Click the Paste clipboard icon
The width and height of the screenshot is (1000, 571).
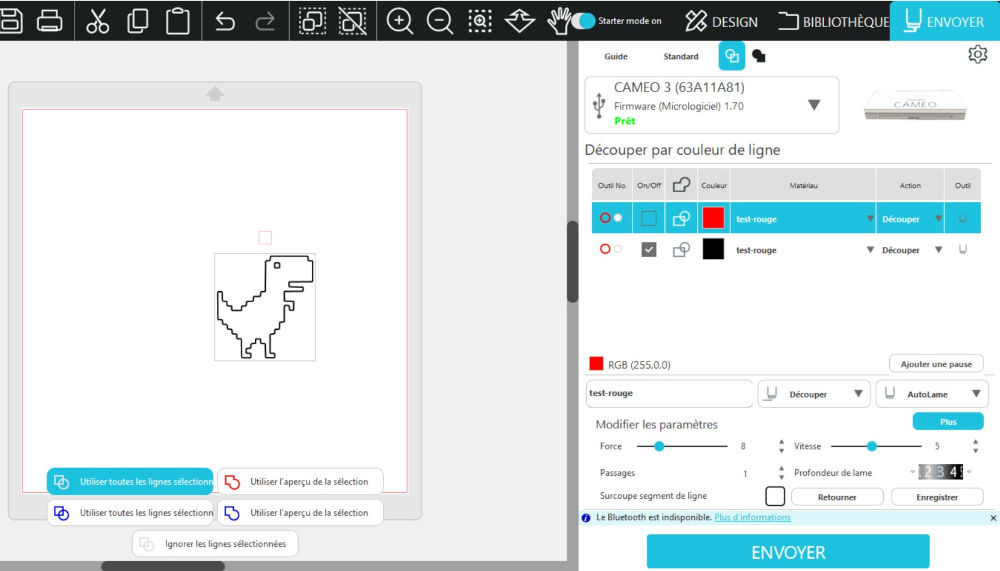click(177, 21)
